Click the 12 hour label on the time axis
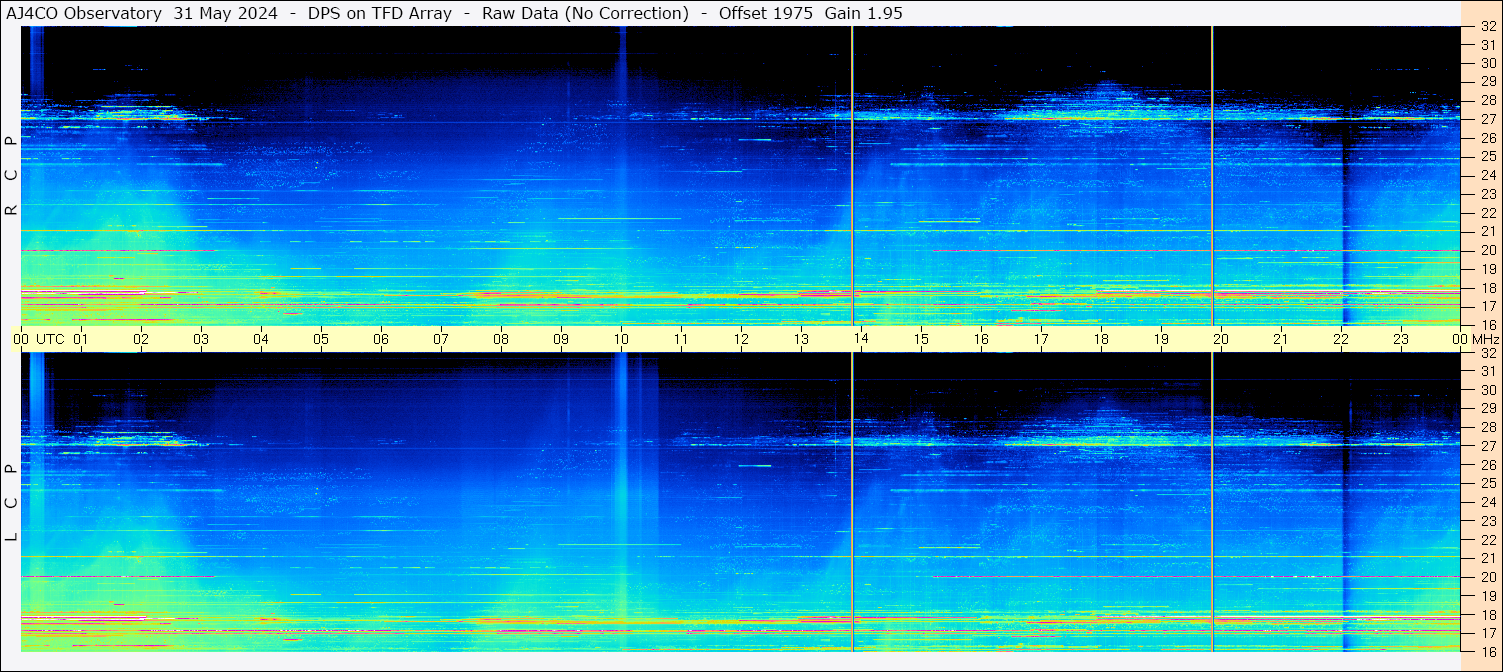This screenshot has height=672, width=1503. 741,339
